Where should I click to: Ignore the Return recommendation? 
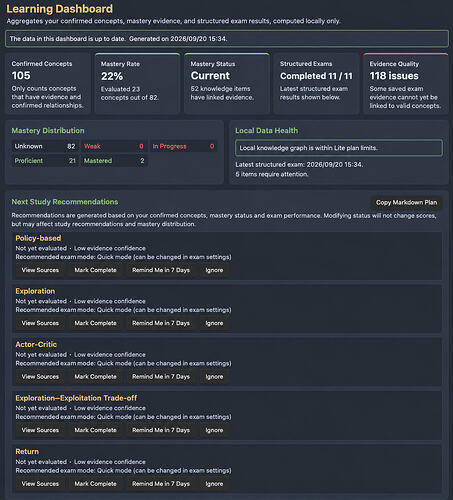(x=214, y=484)
